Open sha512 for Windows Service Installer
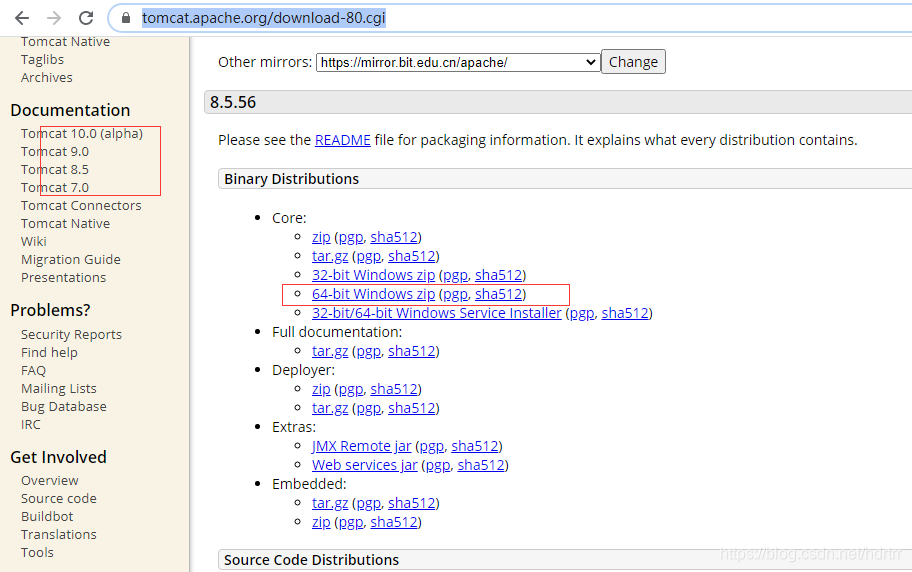This screenshot has height=572, width=912. tap(625, 313)
